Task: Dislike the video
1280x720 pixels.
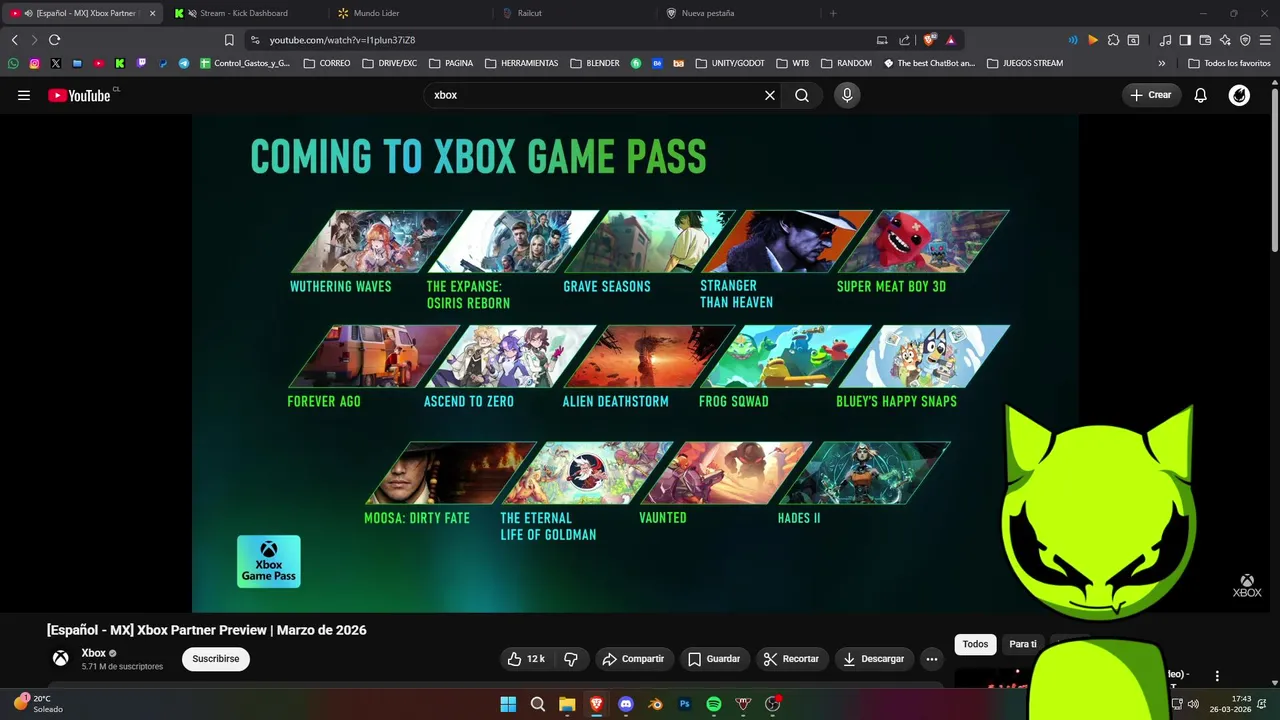Action: point(571,659)
